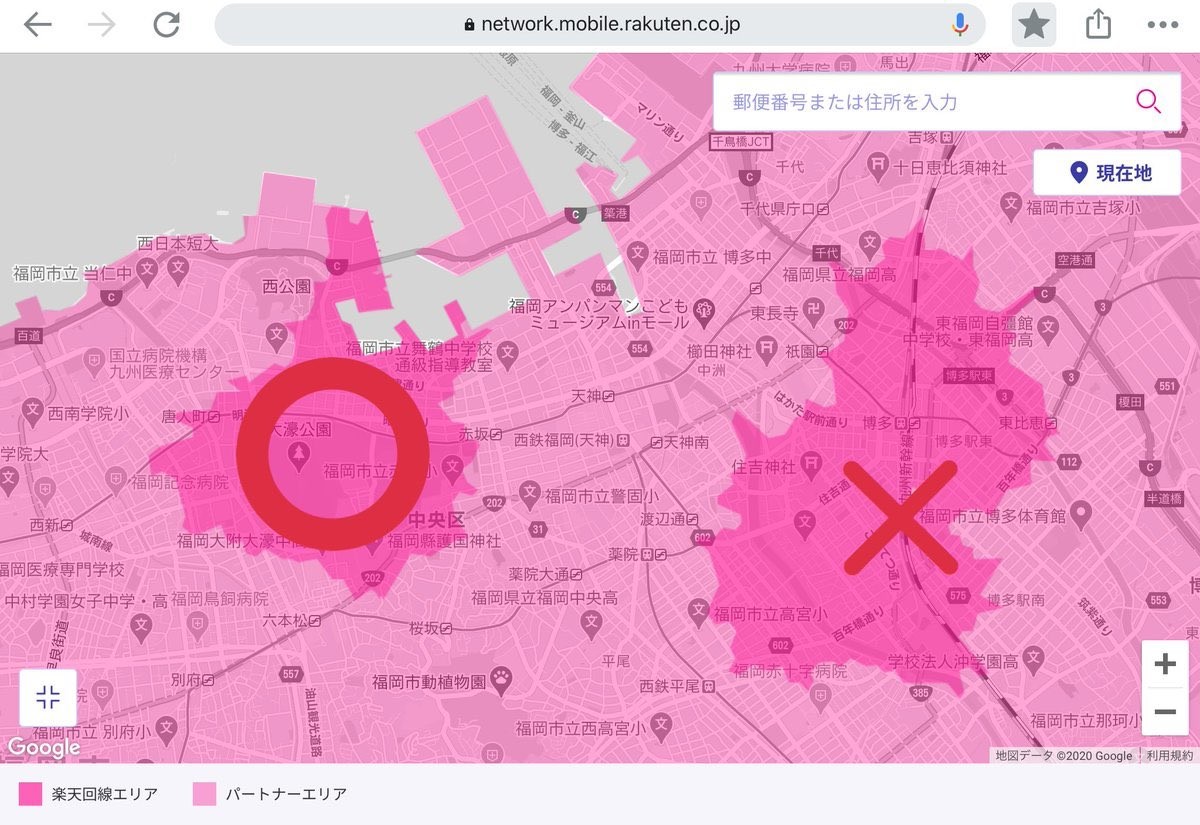Reload the page with refresh icon
Screen dimensions: 1200x825
pyautogui.click(x=167, y=25)
